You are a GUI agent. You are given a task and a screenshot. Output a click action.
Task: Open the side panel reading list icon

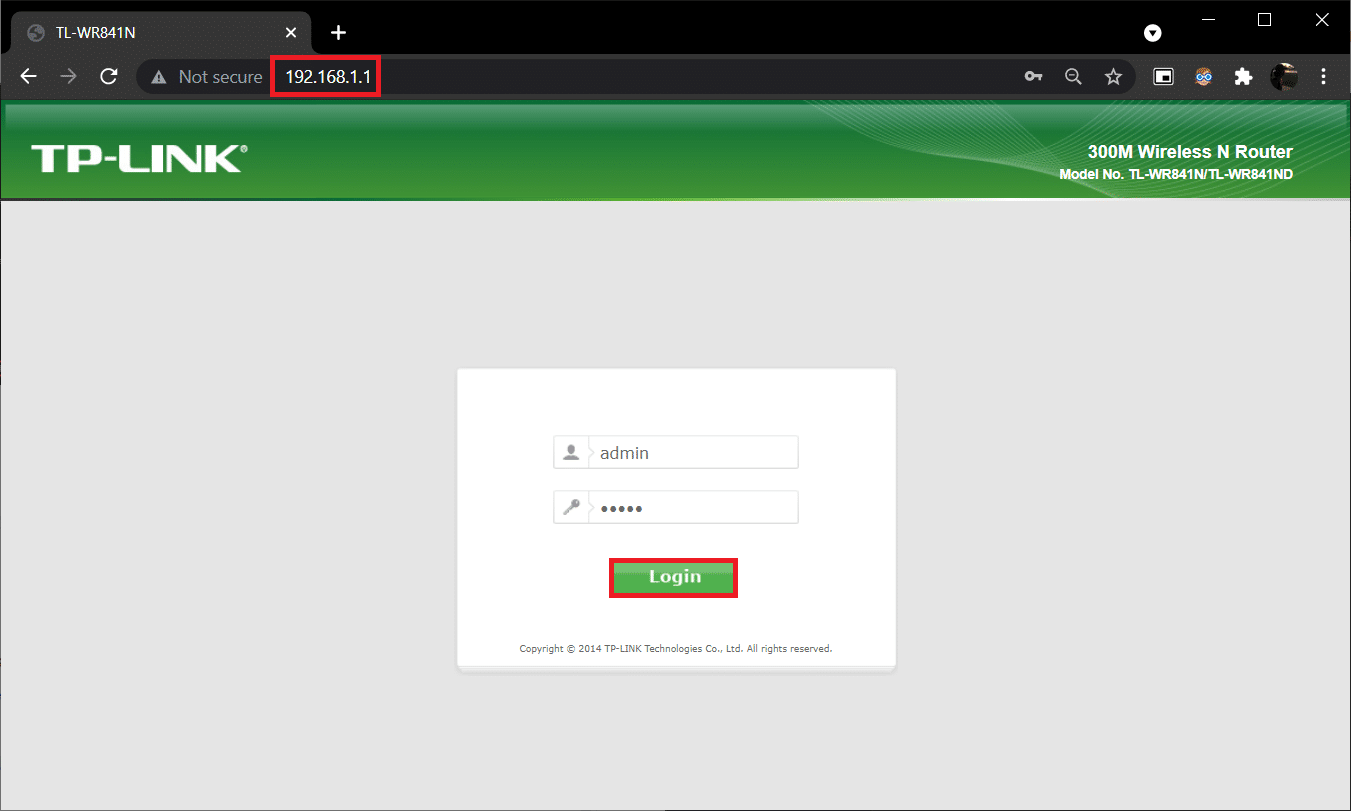(1162, 76)
